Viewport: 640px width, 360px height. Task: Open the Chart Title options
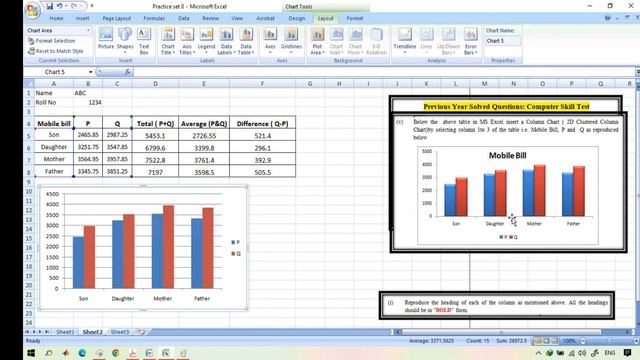(x=168, y=41)
